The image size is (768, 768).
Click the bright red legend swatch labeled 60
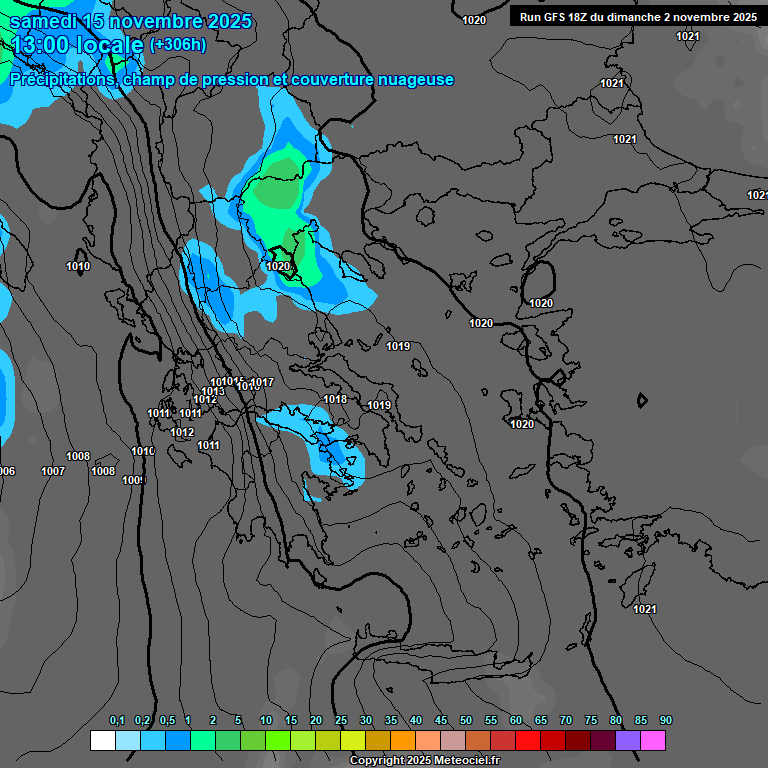click(528, 741)
